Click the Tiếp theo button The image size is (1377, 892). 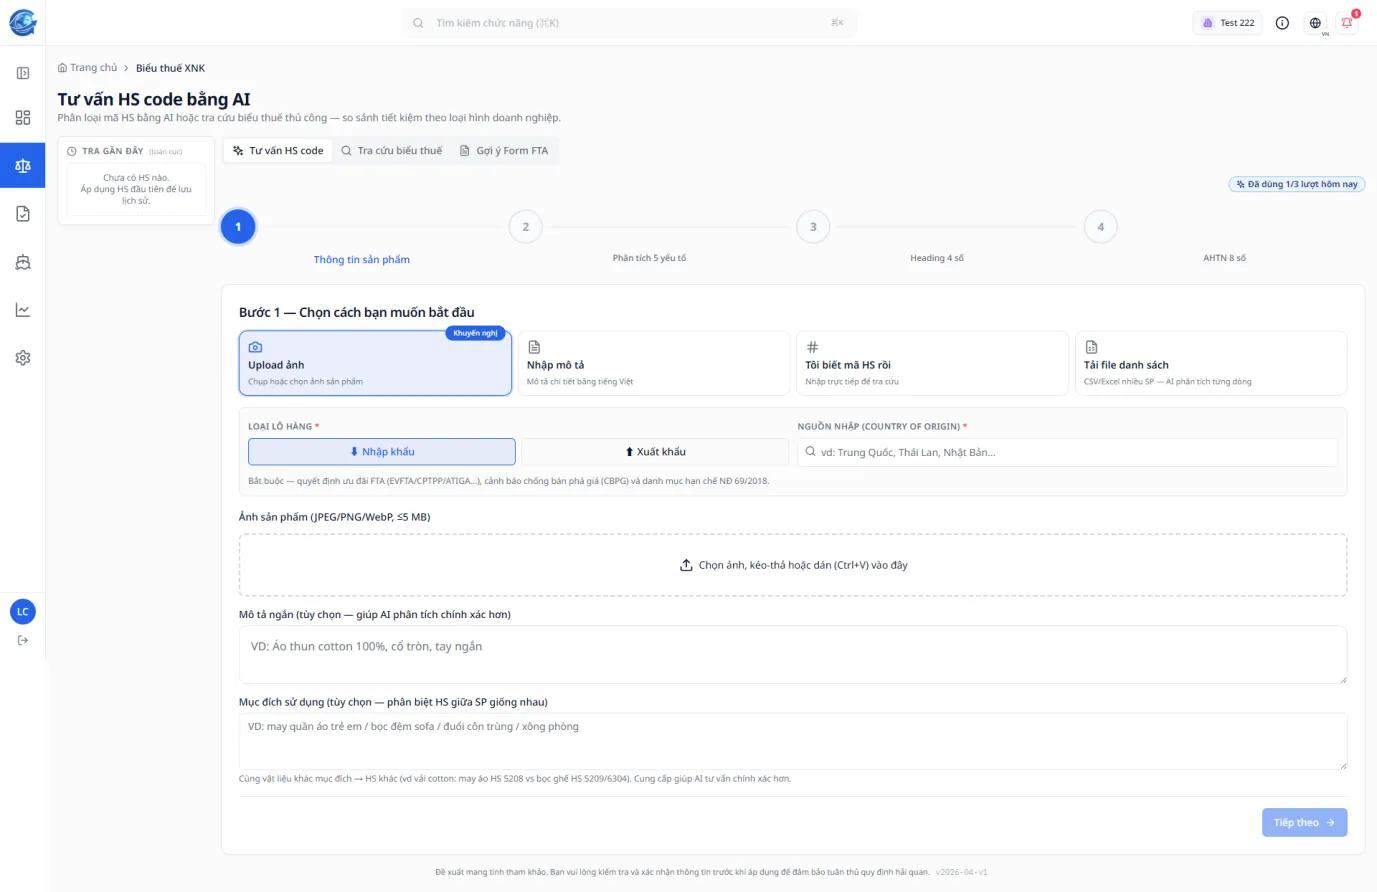1304,822
